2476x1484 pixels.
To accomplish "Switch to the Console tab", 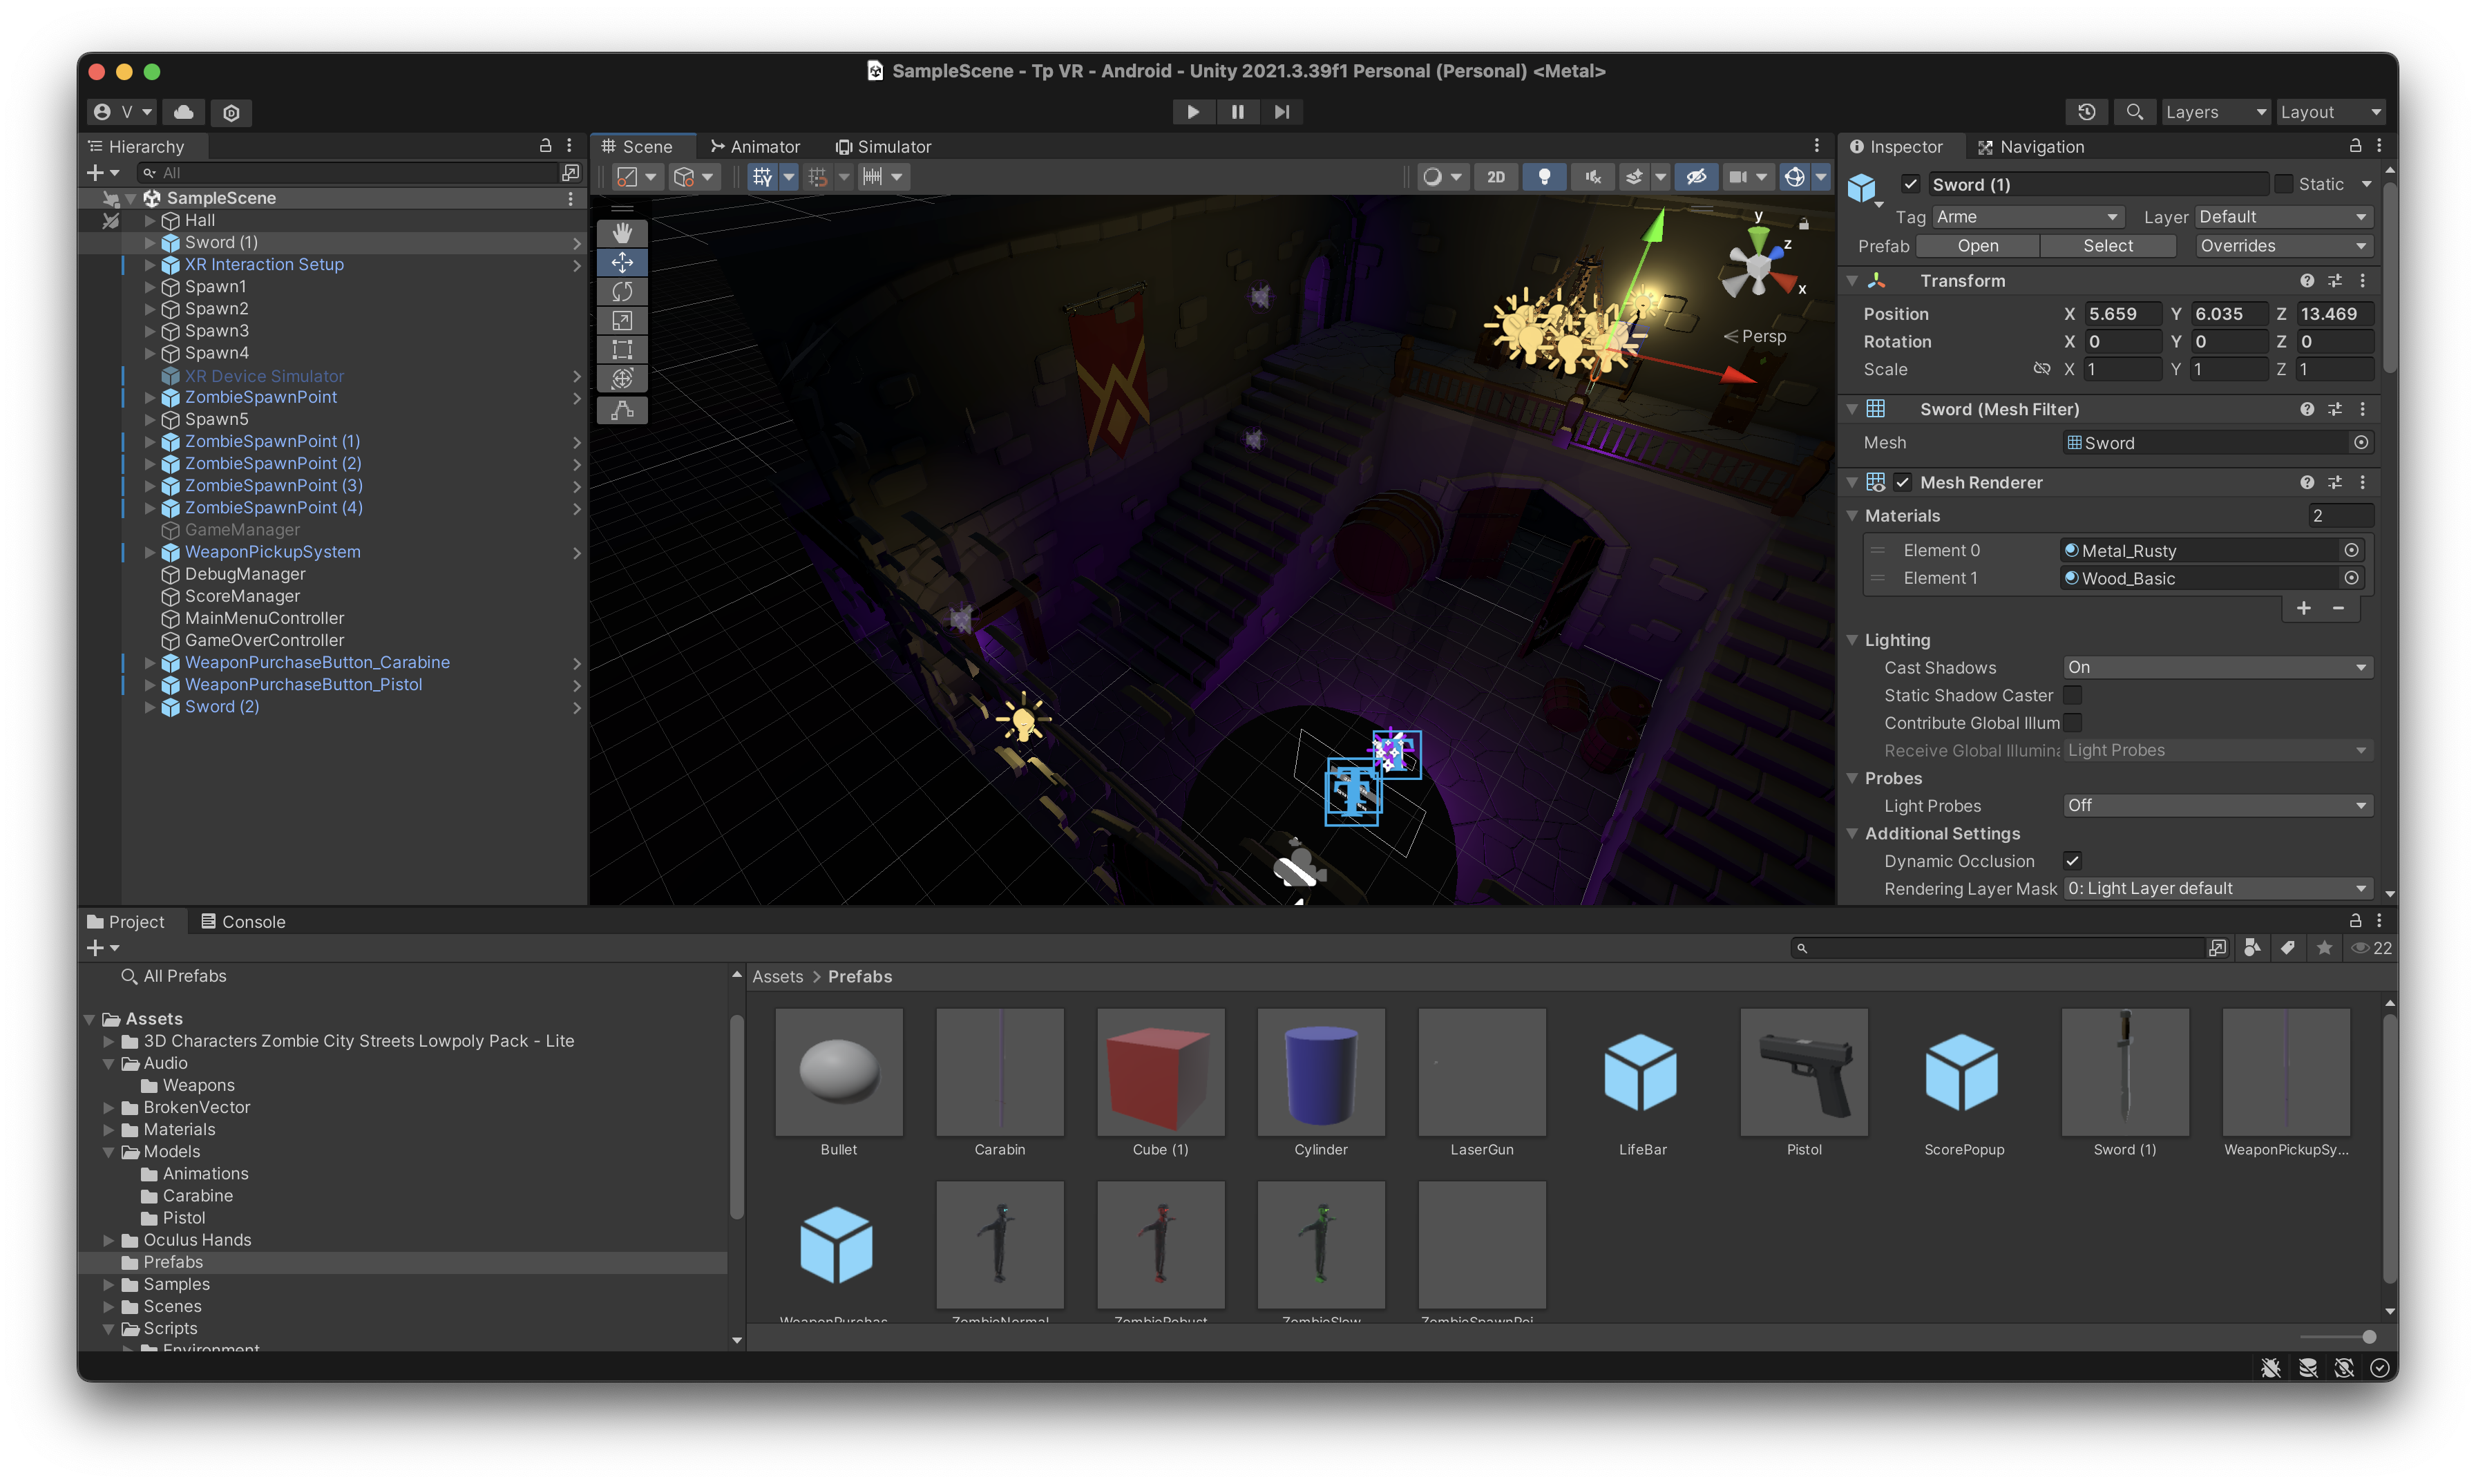I will click(x=252, y=921).
